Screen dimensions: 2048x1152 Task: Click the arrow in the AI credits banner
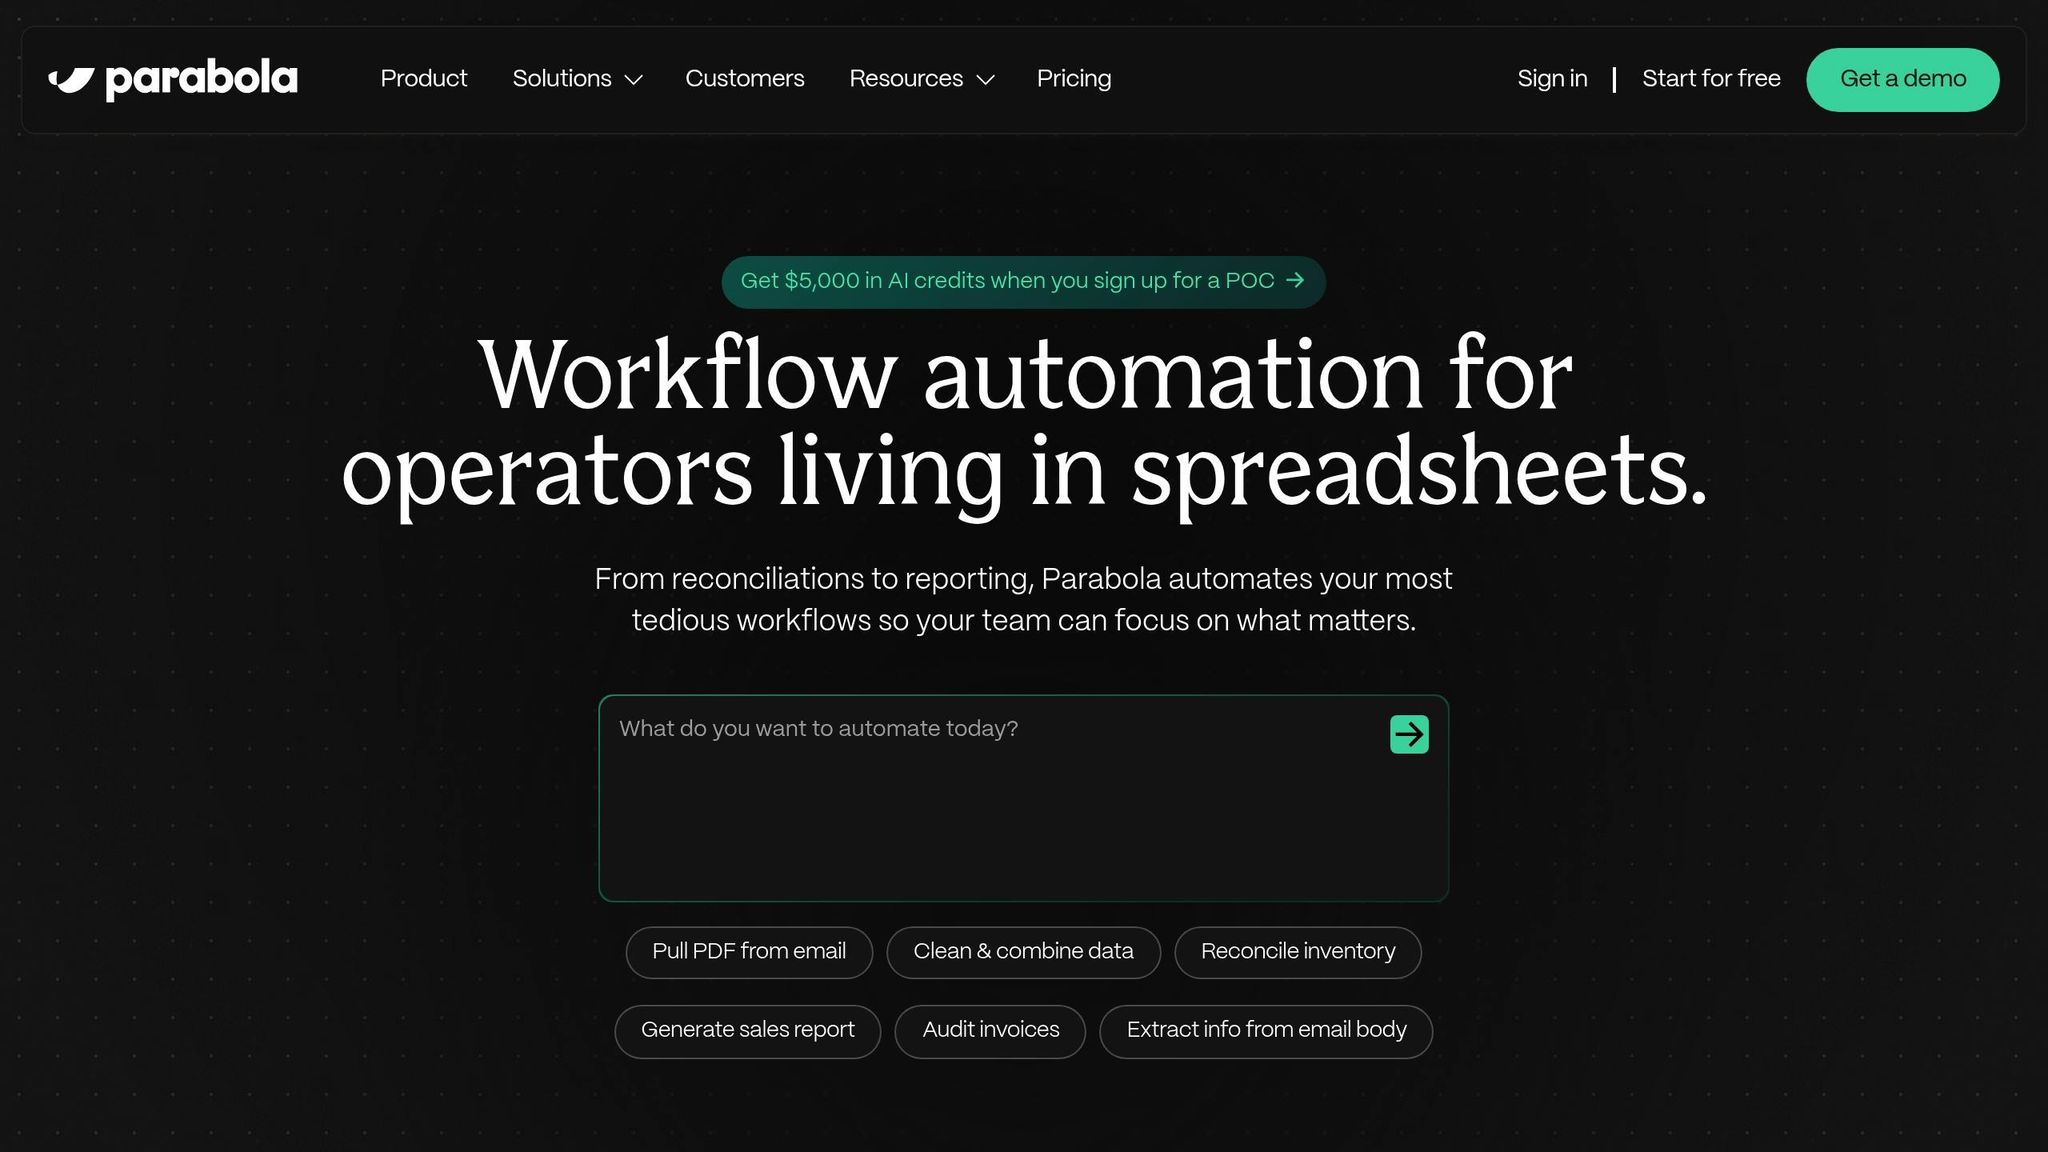(1295, 280)
